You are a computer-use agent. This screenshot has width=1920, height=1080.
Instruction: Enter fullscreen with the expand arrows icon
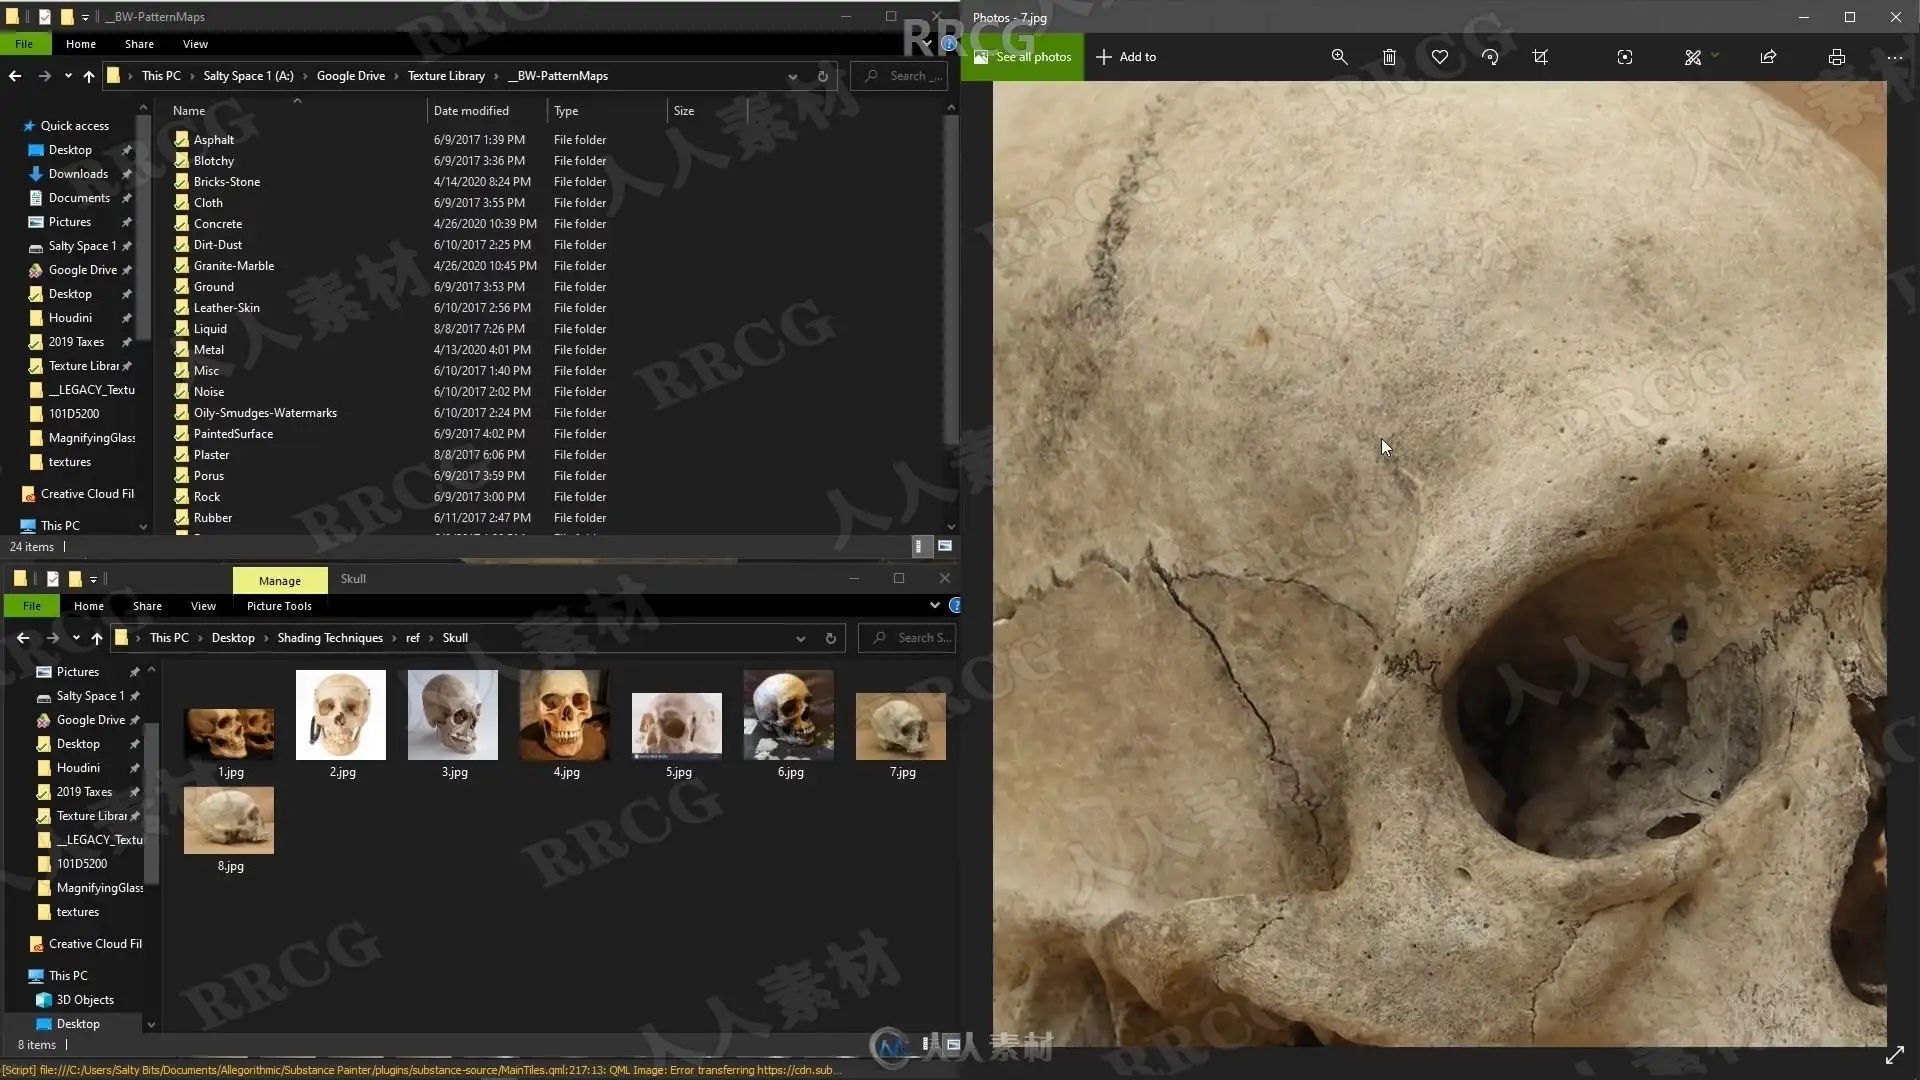click(1894, 1055)
